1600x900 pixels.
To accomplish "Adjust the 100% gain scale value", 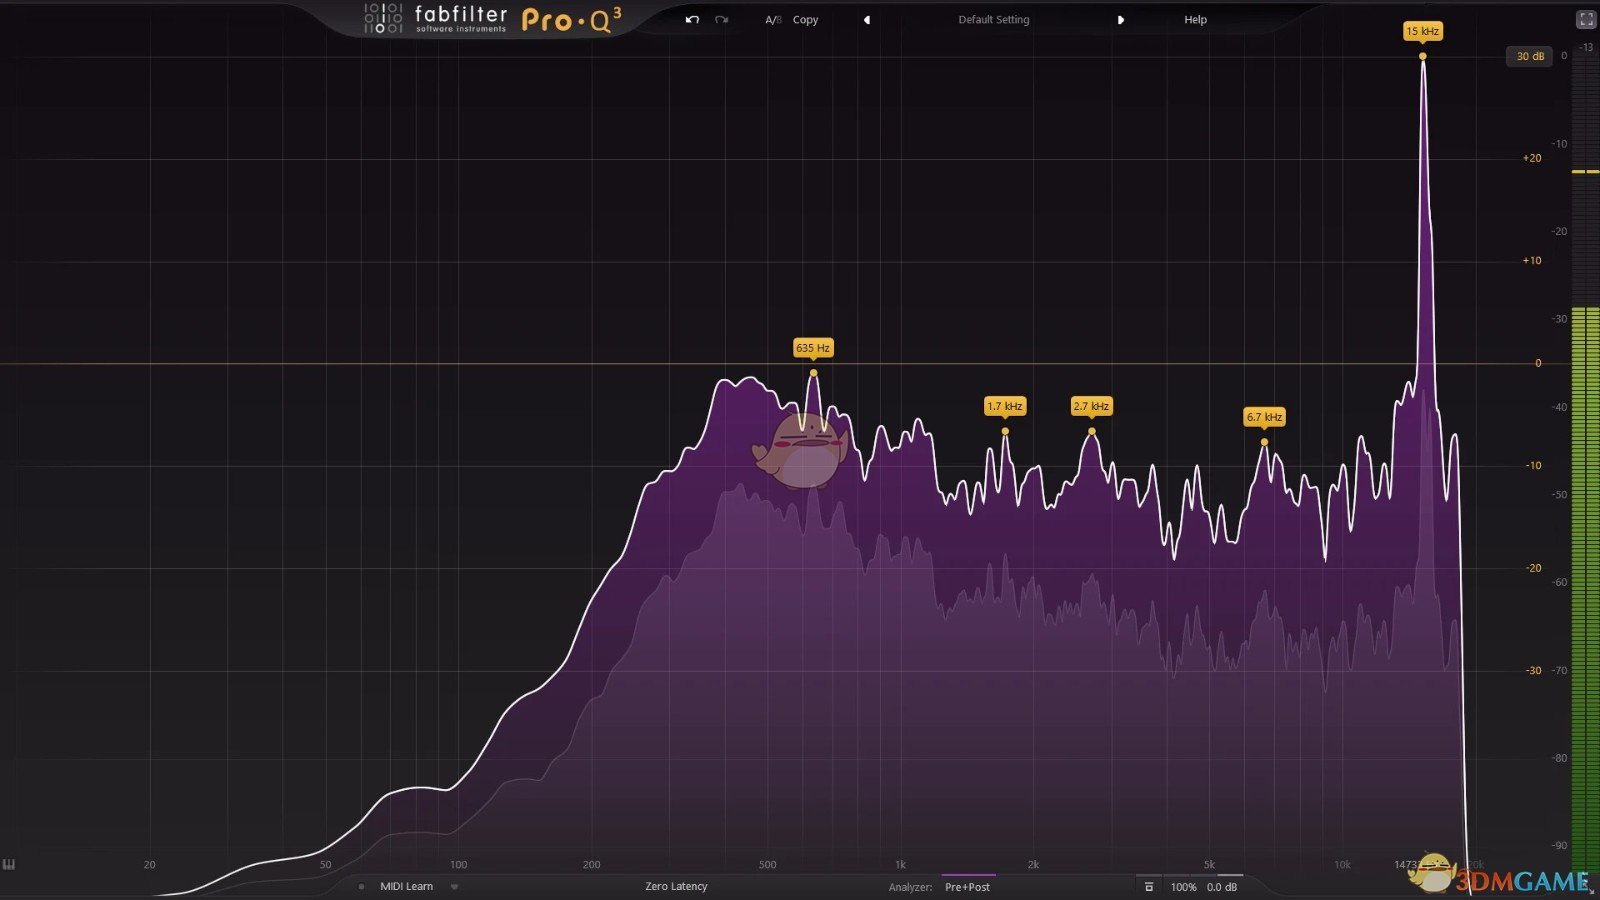I will (x=1183, y=887).
